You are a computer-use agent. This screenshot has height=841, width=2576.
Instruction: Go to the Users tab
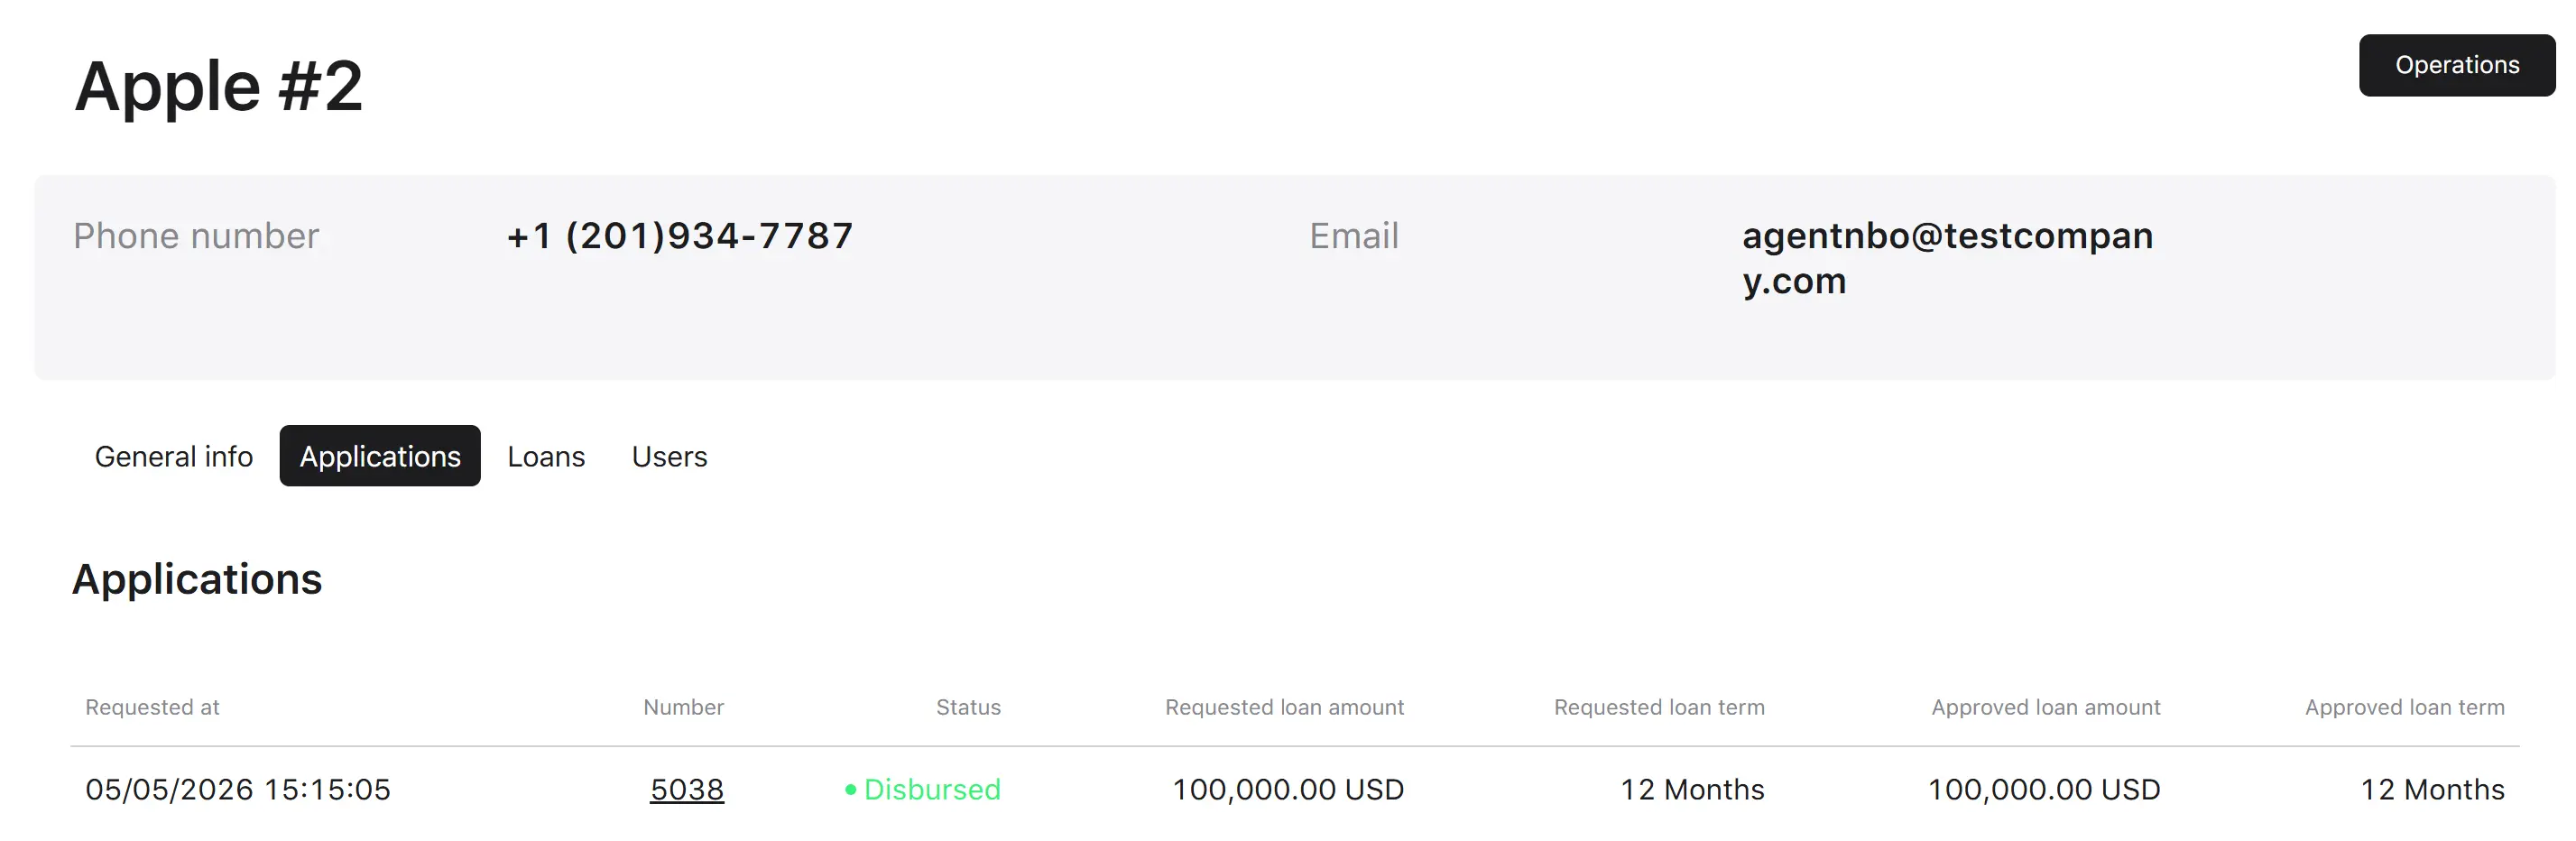pos(669,456)
